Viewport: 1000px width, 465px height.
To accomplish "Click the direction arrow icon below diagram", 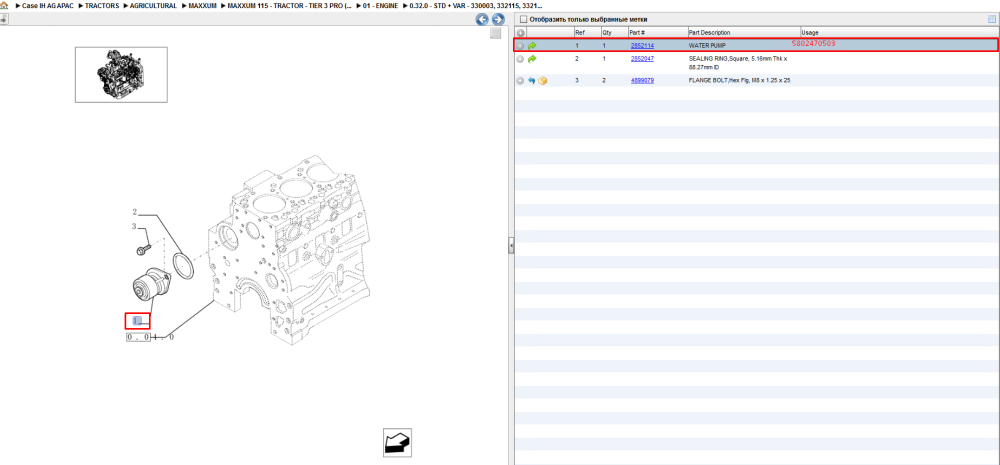I will (397, 442).
